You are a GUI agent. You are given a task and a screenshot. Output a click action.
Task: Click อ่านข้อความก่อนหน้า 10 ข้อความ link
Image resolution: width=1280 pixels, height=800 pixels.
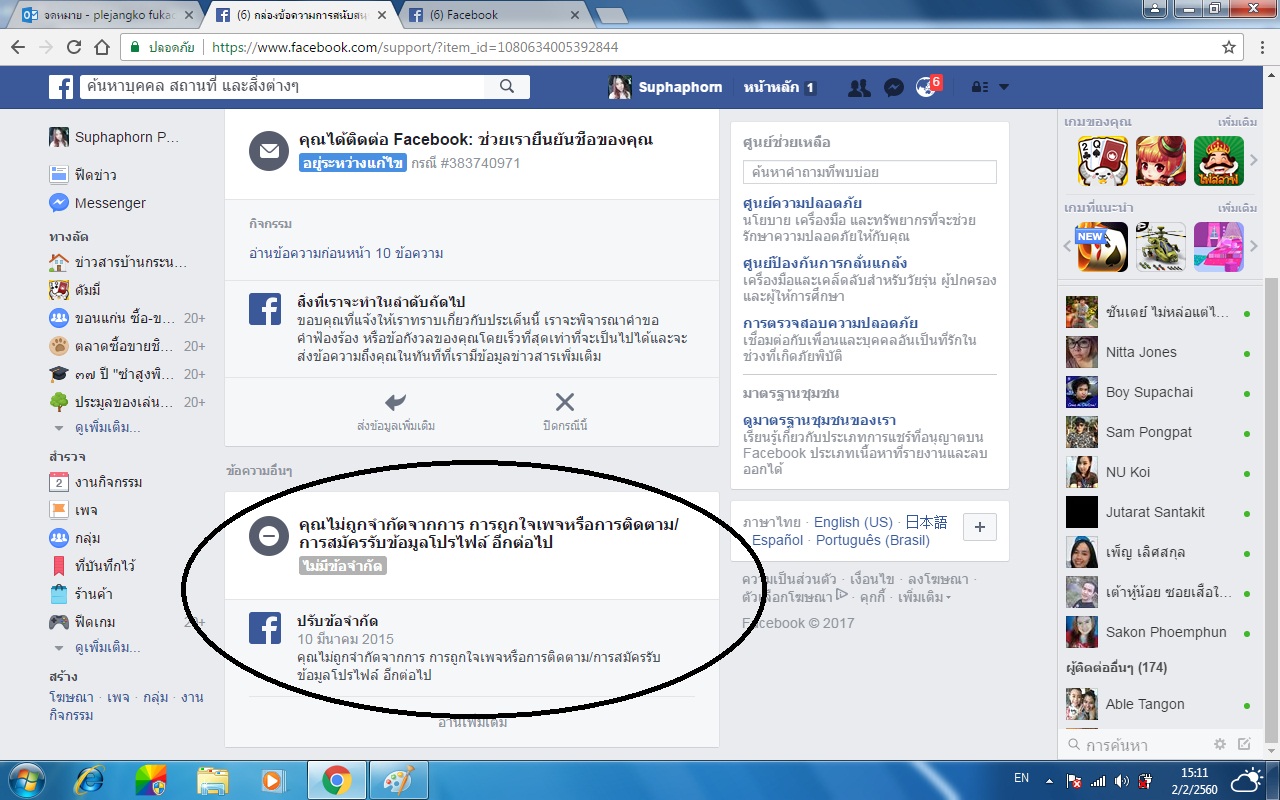point(346,253)
